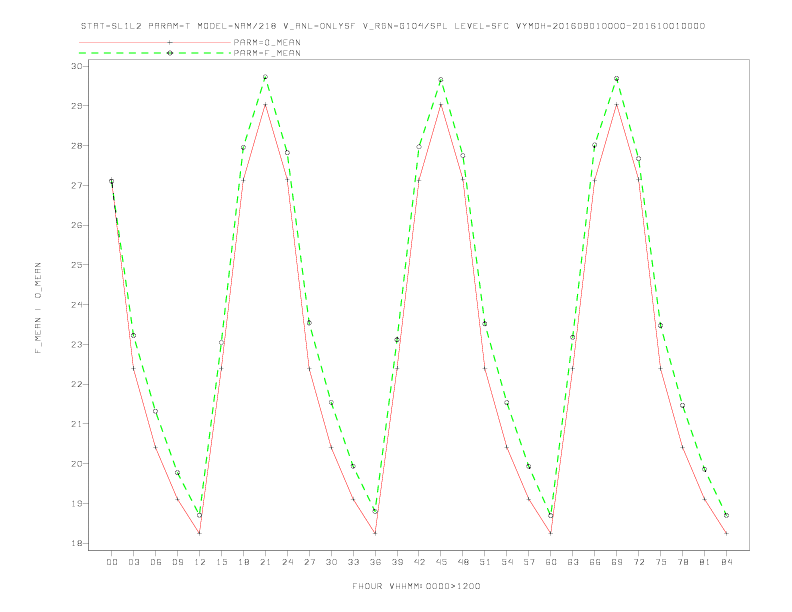Click x-axis forecast hour label 30

pos(331,562)
